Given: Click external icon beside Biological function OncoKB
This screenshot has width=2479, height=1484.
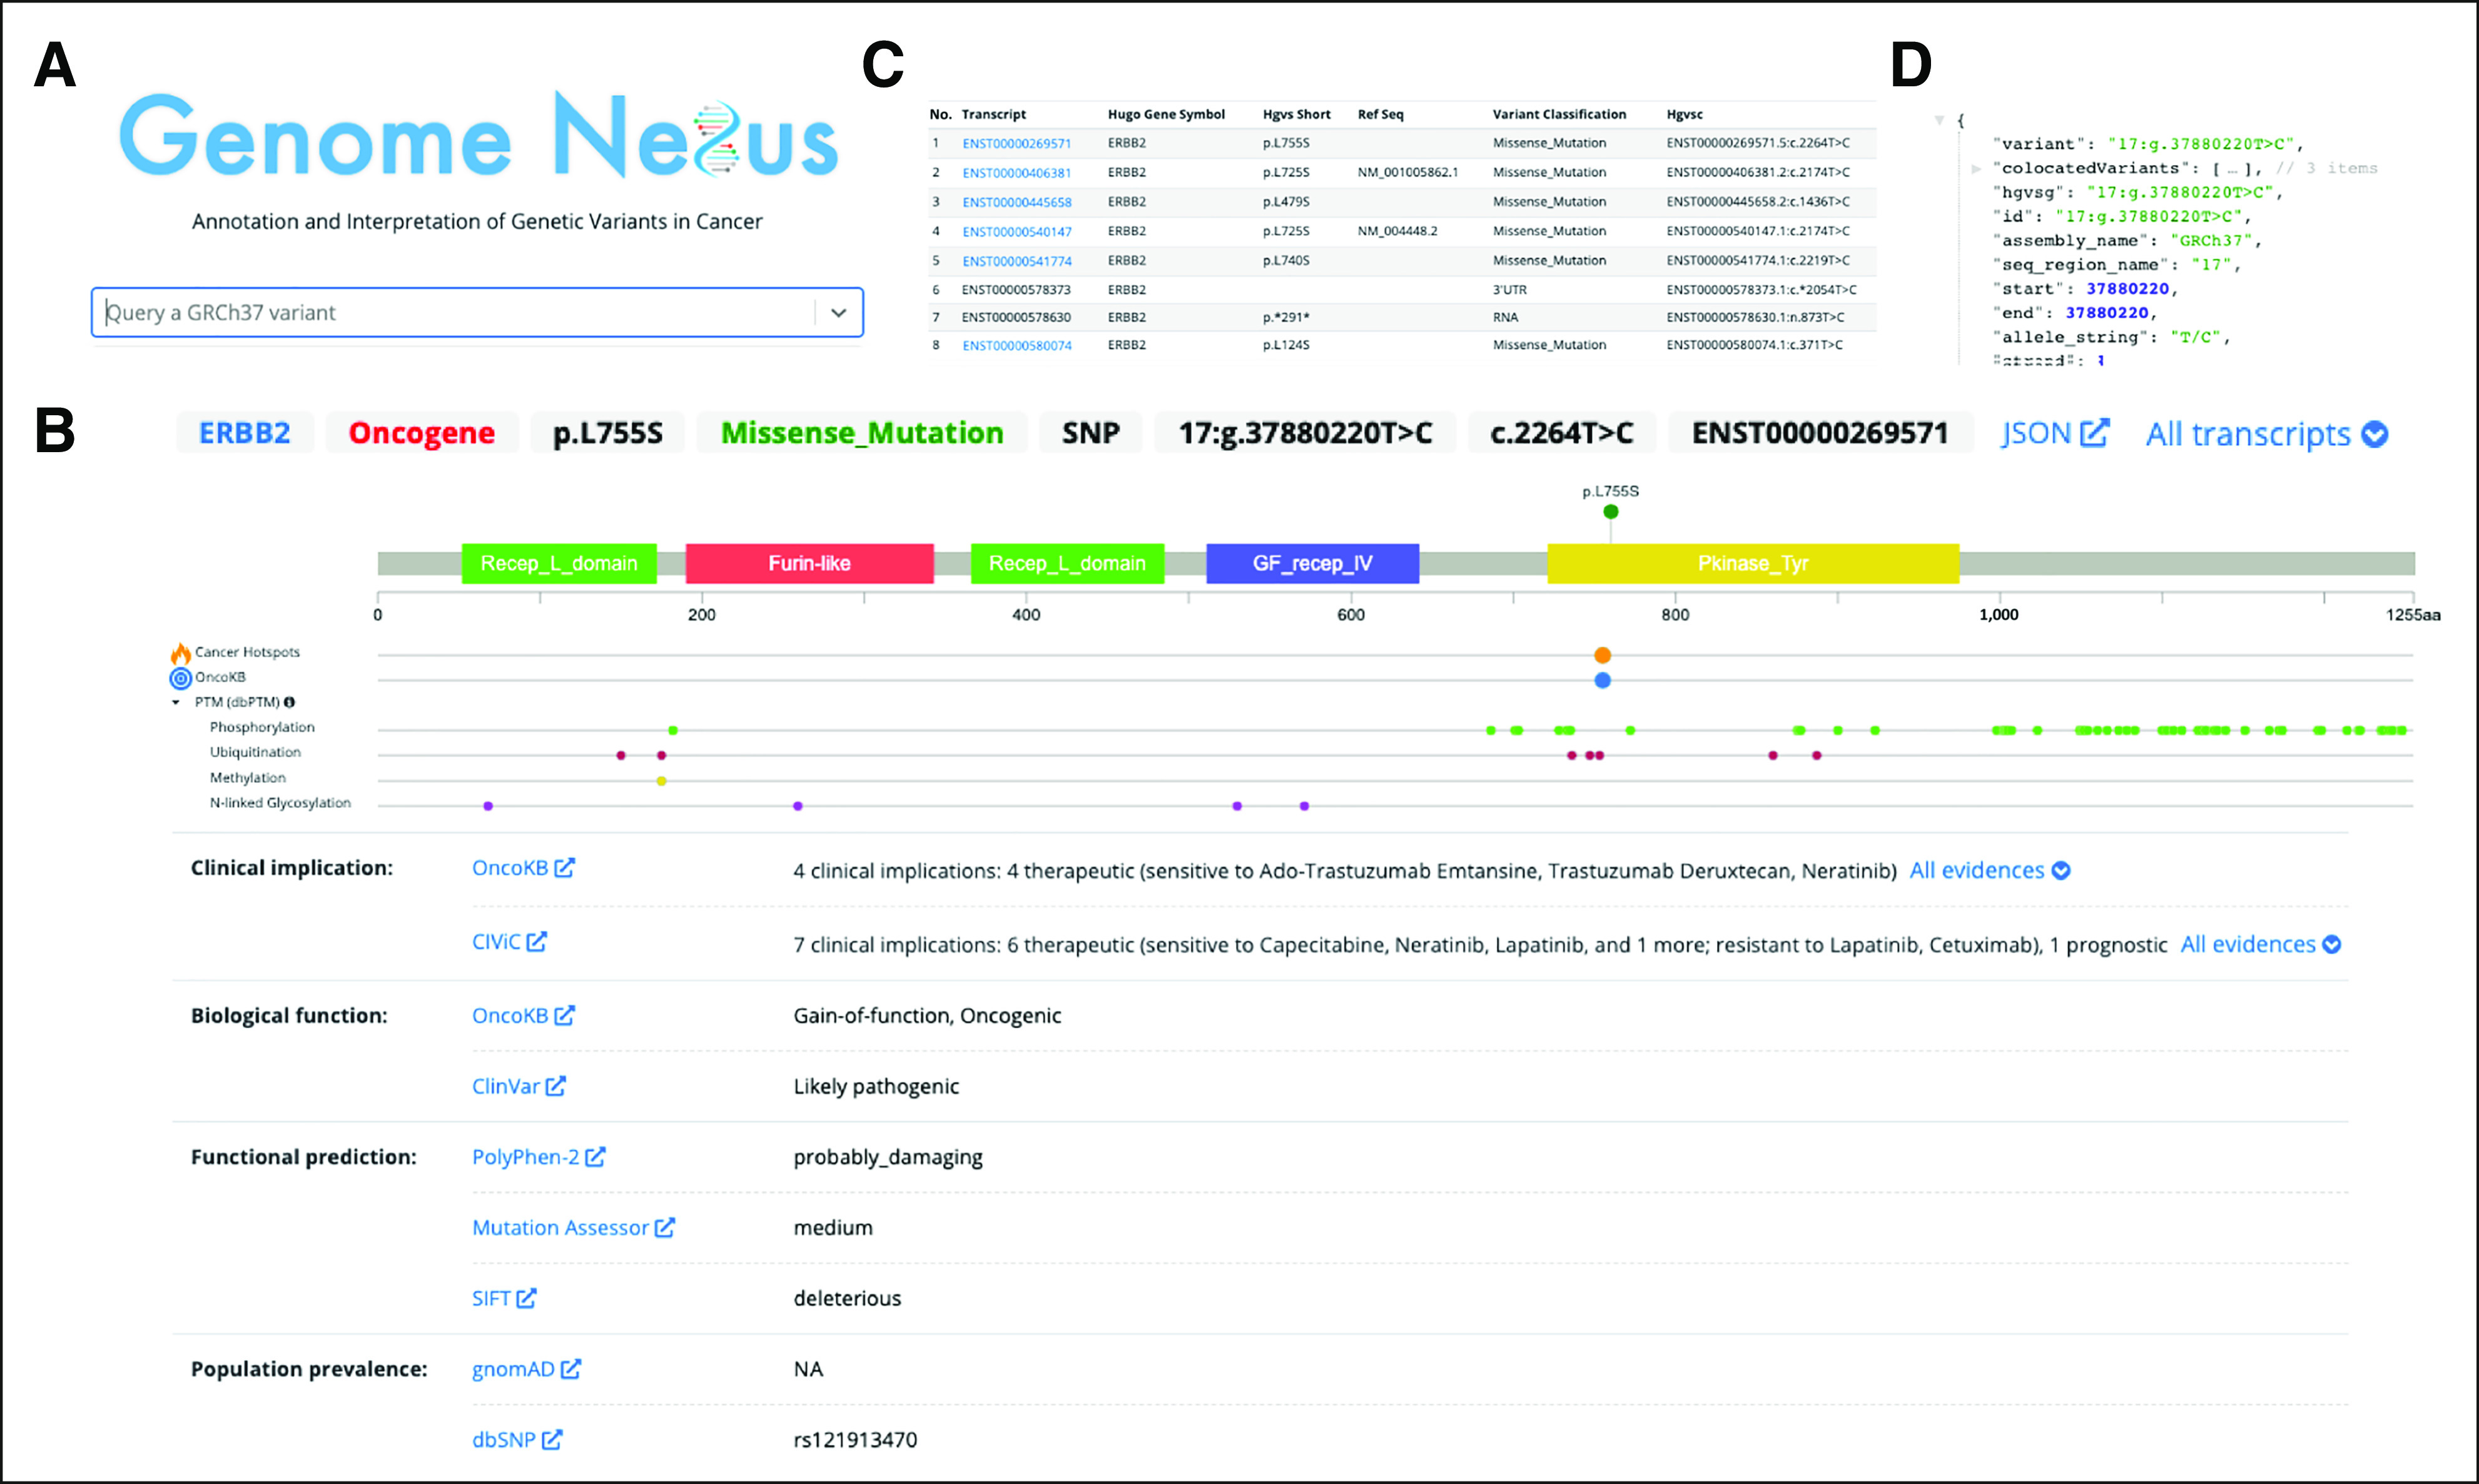Looking at the screenshot, I should pos(565,1015).
